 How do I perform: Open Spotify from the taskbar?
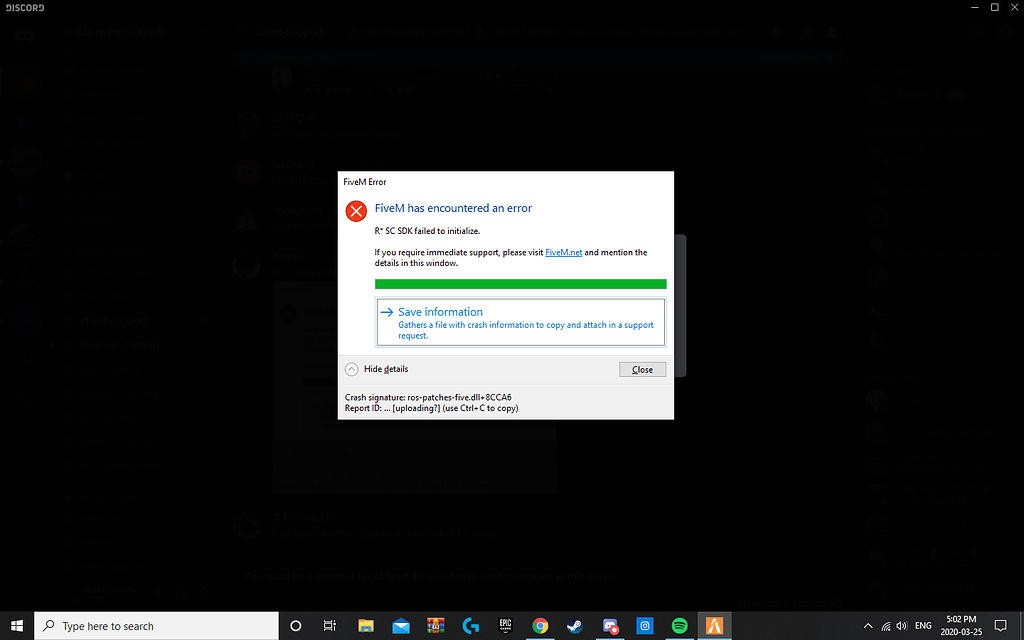coord(678,626)
